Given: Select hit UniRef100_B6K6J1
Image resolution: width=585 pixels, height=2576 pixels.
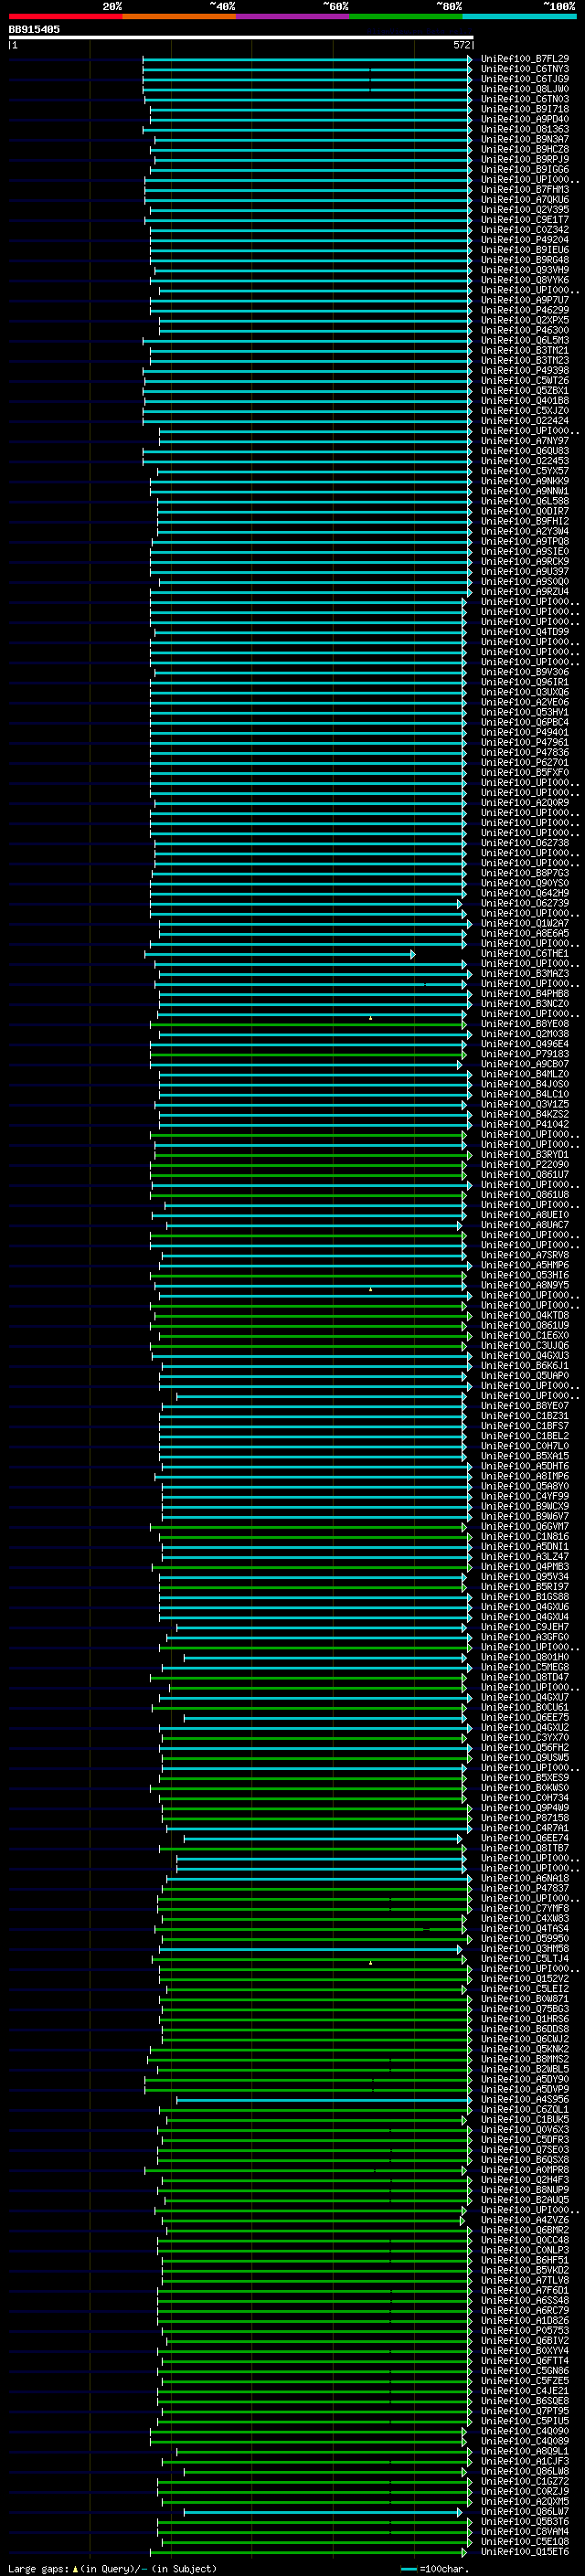Looking at the screenshot, I should coord(525,1365).
